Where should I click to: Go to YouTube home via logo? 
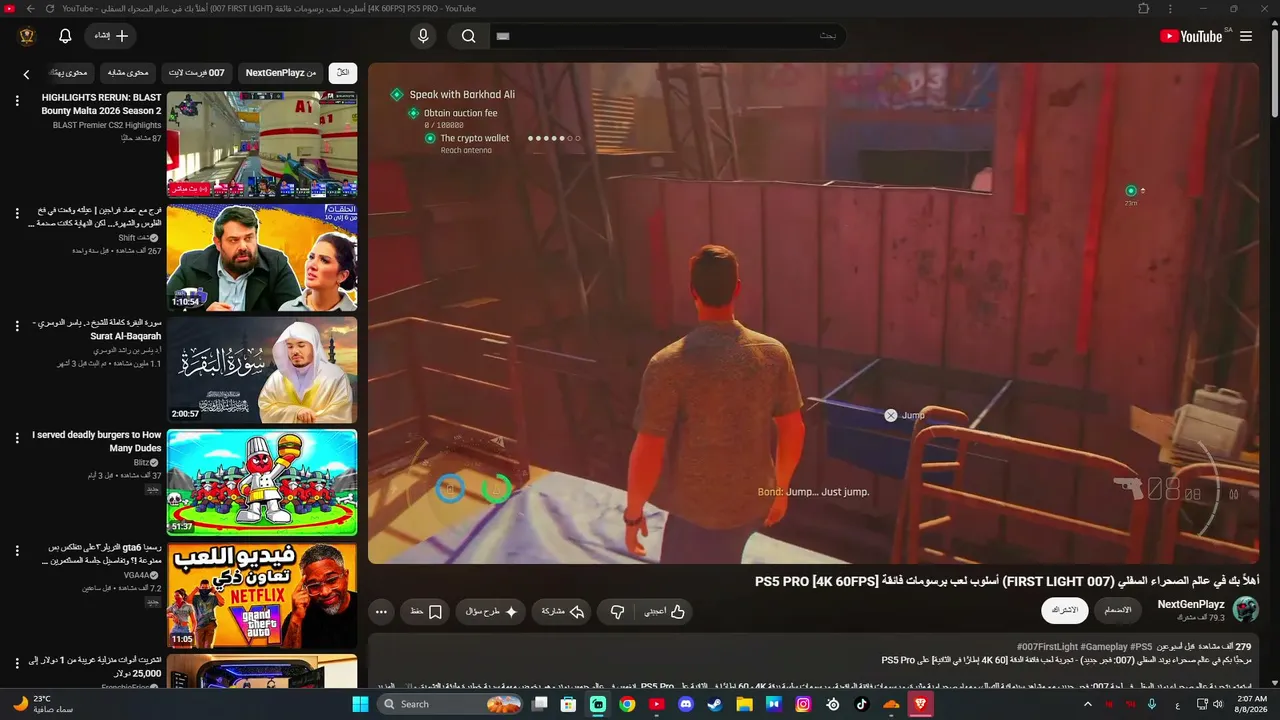coord(1191,36)
